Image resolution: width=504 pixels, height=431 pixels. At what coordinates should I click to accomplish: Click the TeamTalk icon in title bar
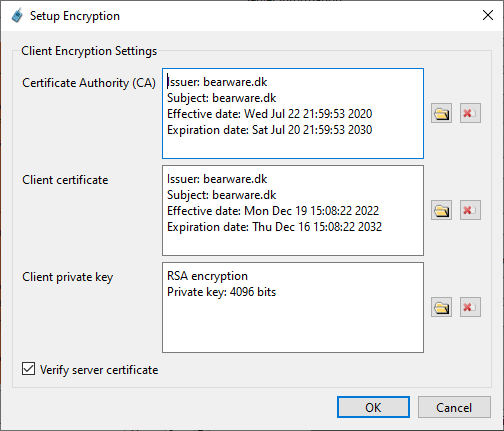(17, 16)
